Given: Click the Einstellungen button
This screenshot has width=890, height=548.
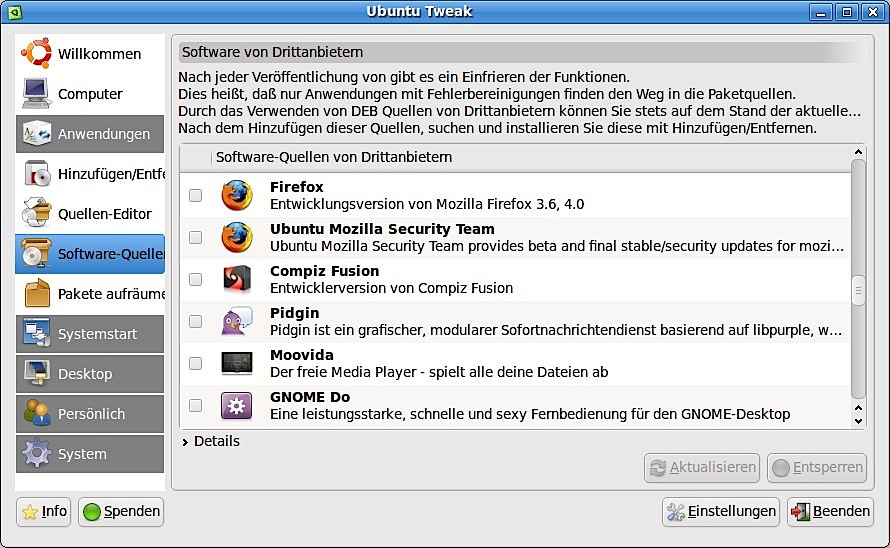Looking at the screenshot, I should click(721, 512).
